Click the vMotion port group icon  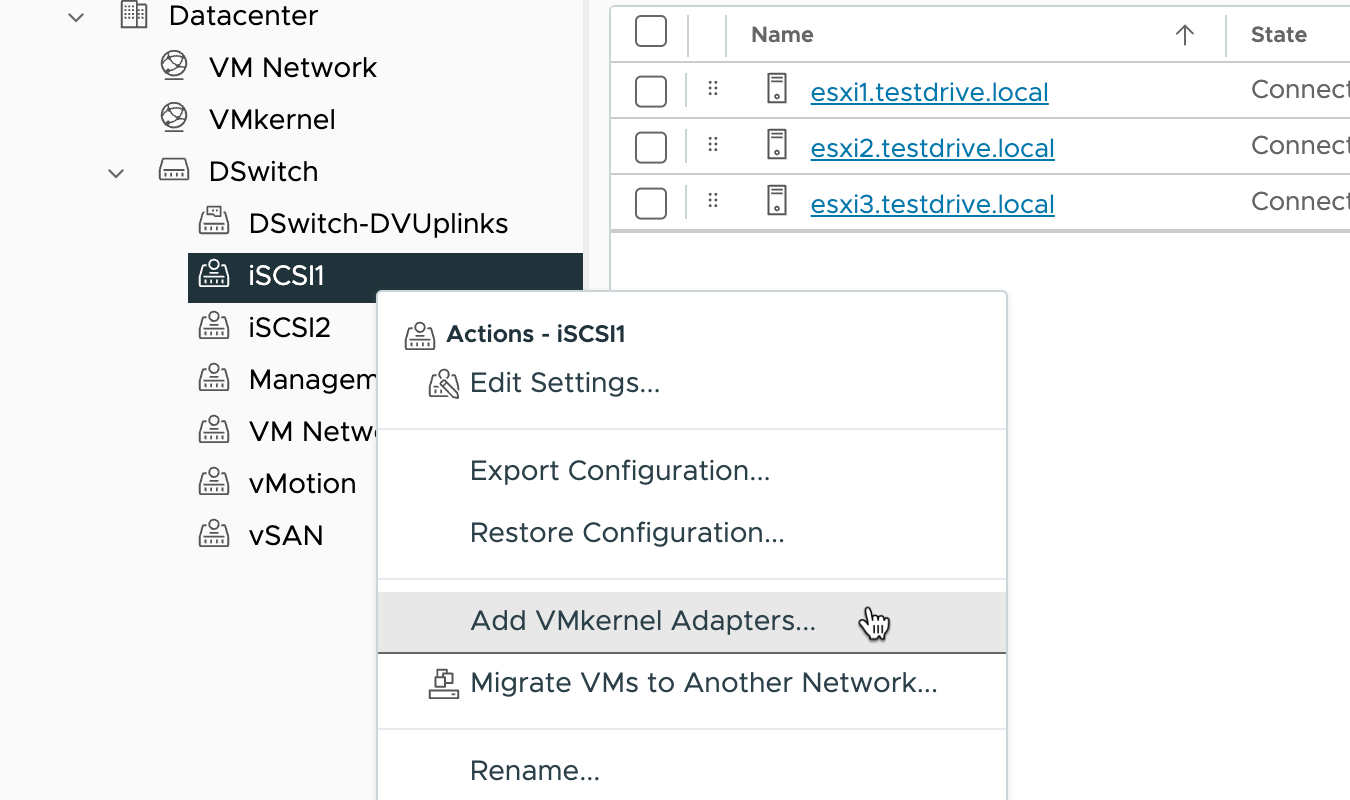[213, 483]
